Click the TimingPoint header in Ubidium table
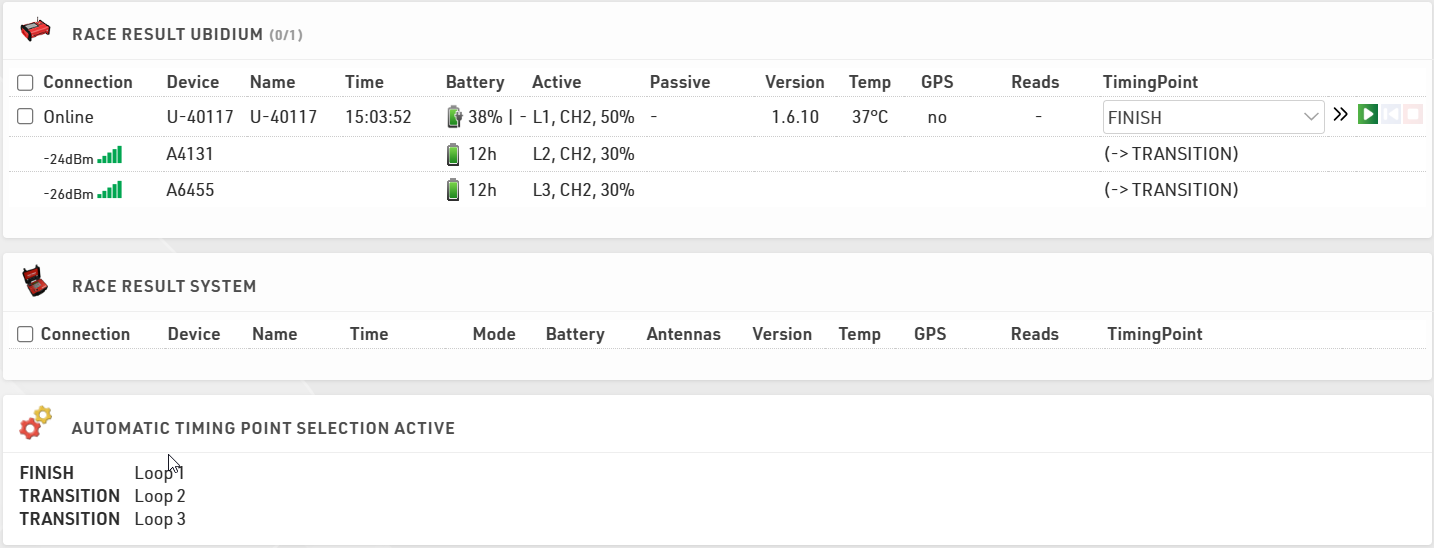The image size is (1434, 548). (x=1150, y=82)
